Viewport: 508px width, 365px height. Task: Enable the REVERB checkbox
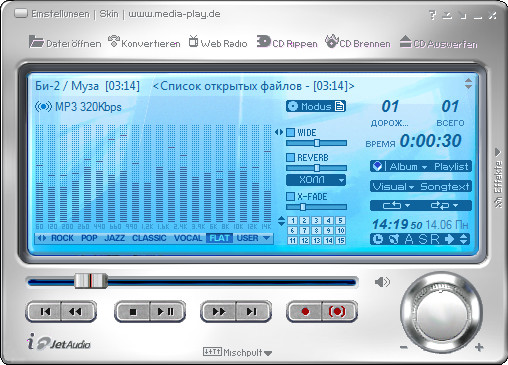click(x=291, y=157)
